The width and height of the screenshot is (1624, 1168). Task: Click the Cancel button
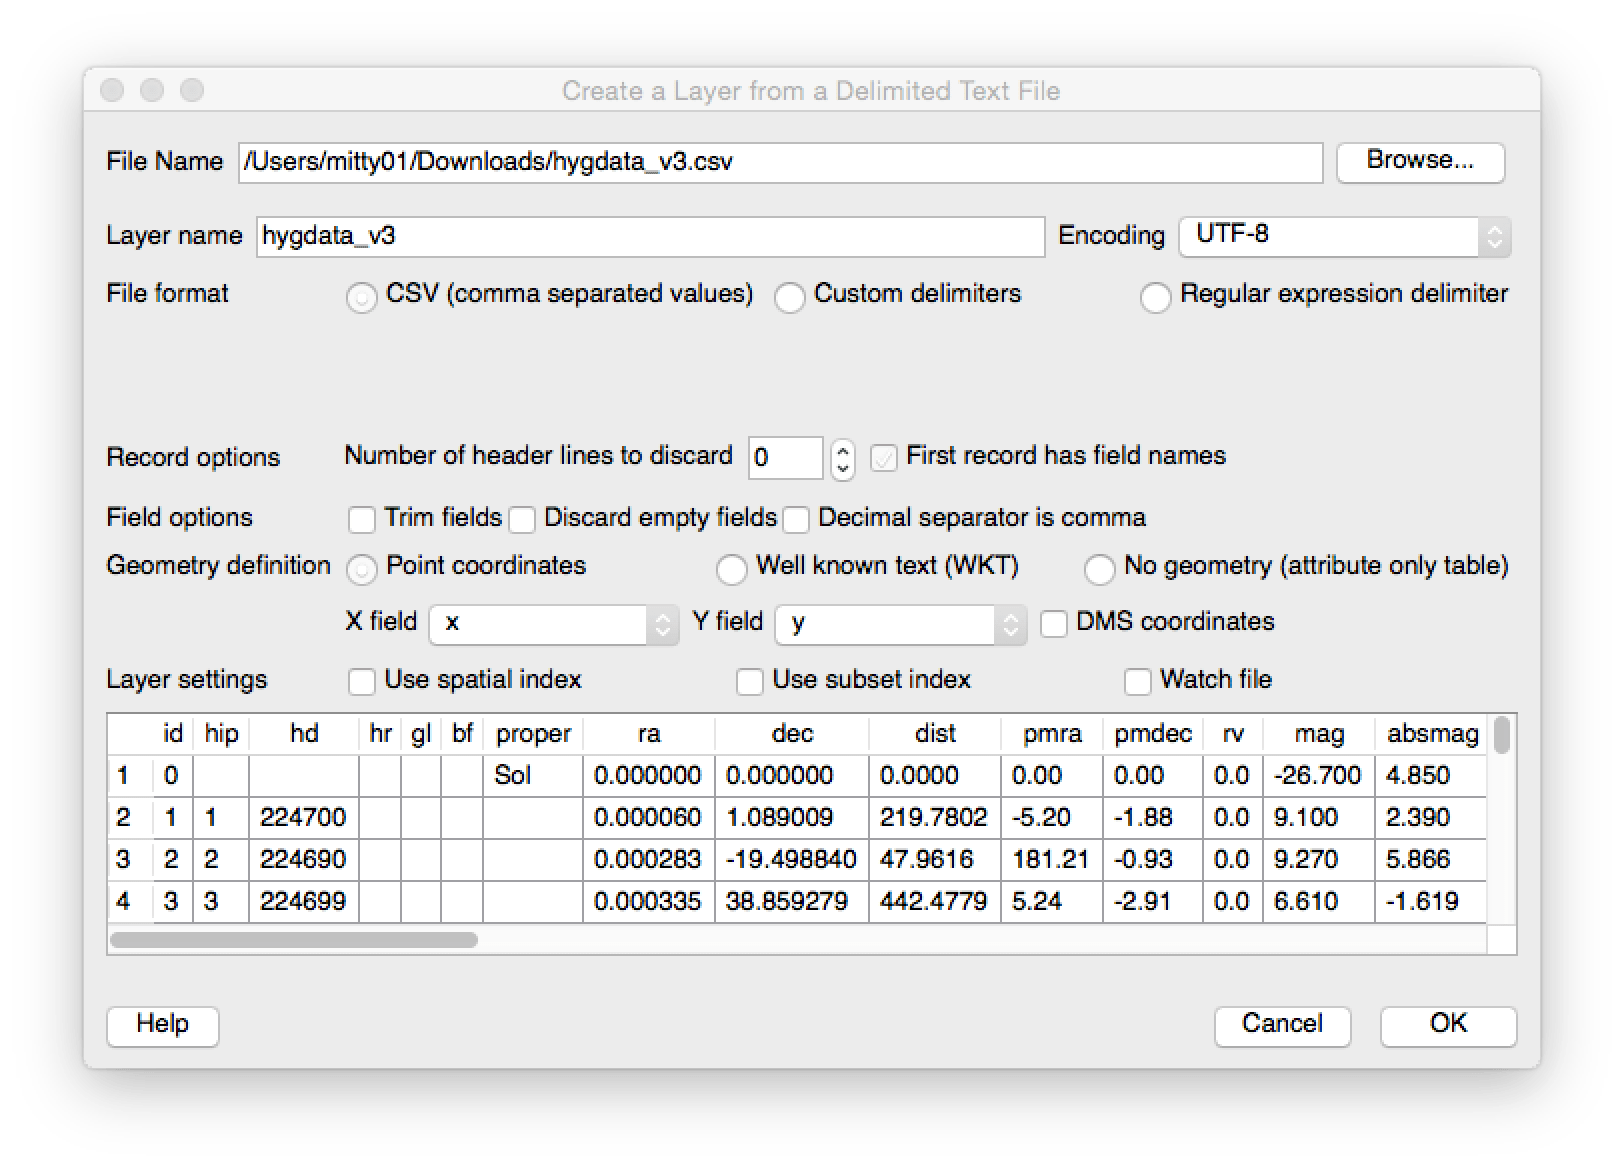point(1282,1025)
